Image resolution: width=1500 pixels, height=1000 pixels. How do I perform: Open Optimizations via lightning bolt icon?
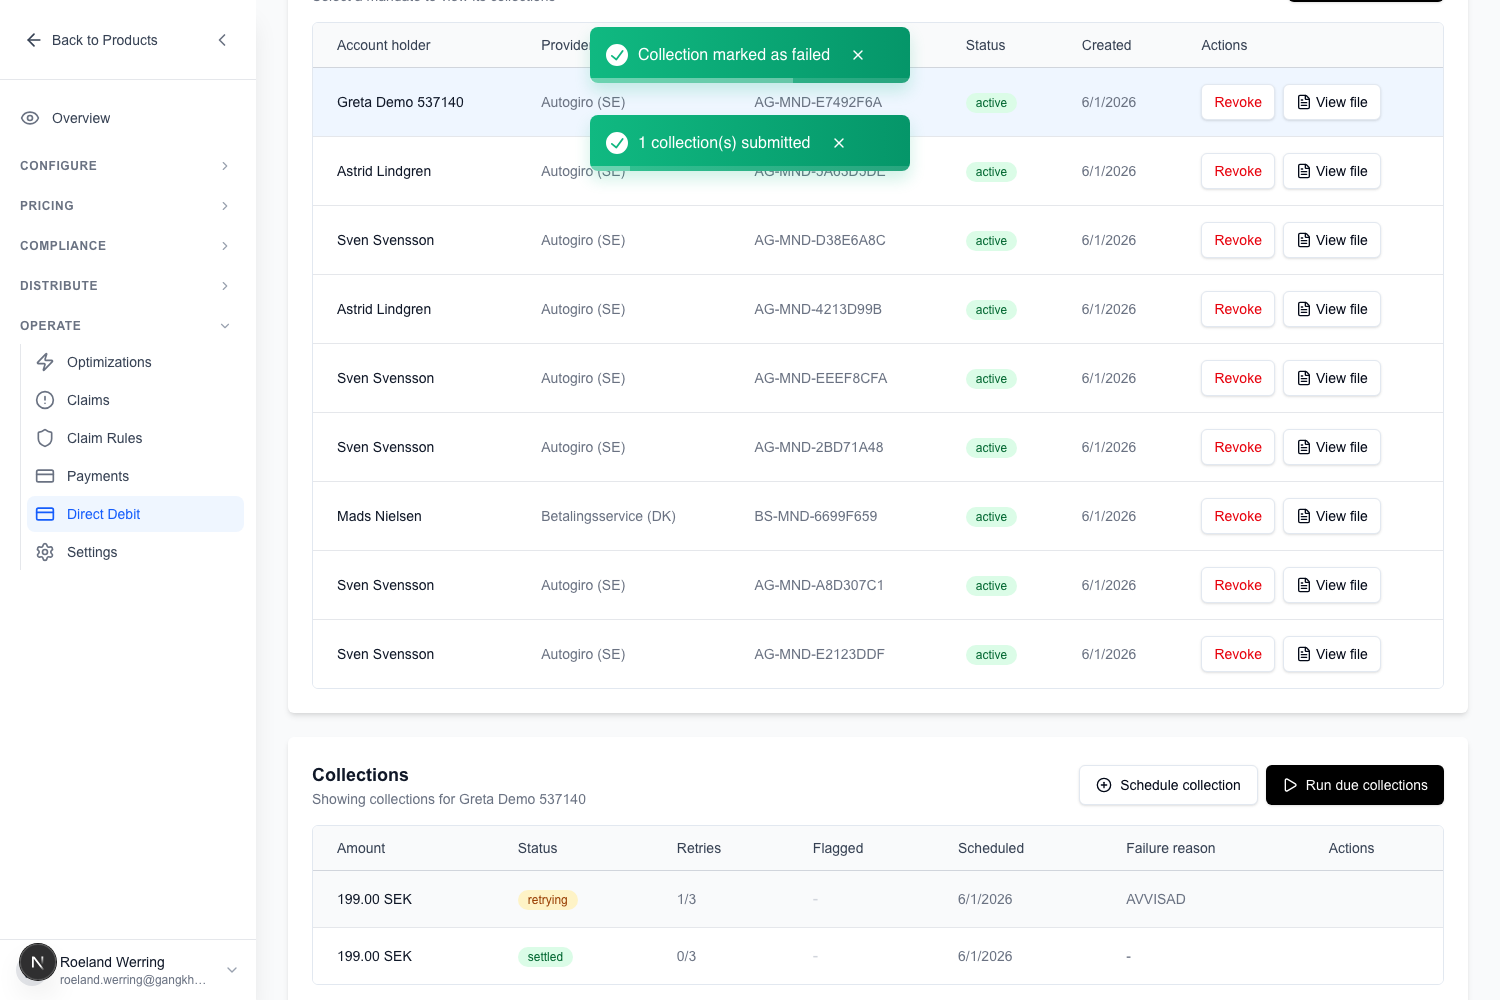[45, 362]
